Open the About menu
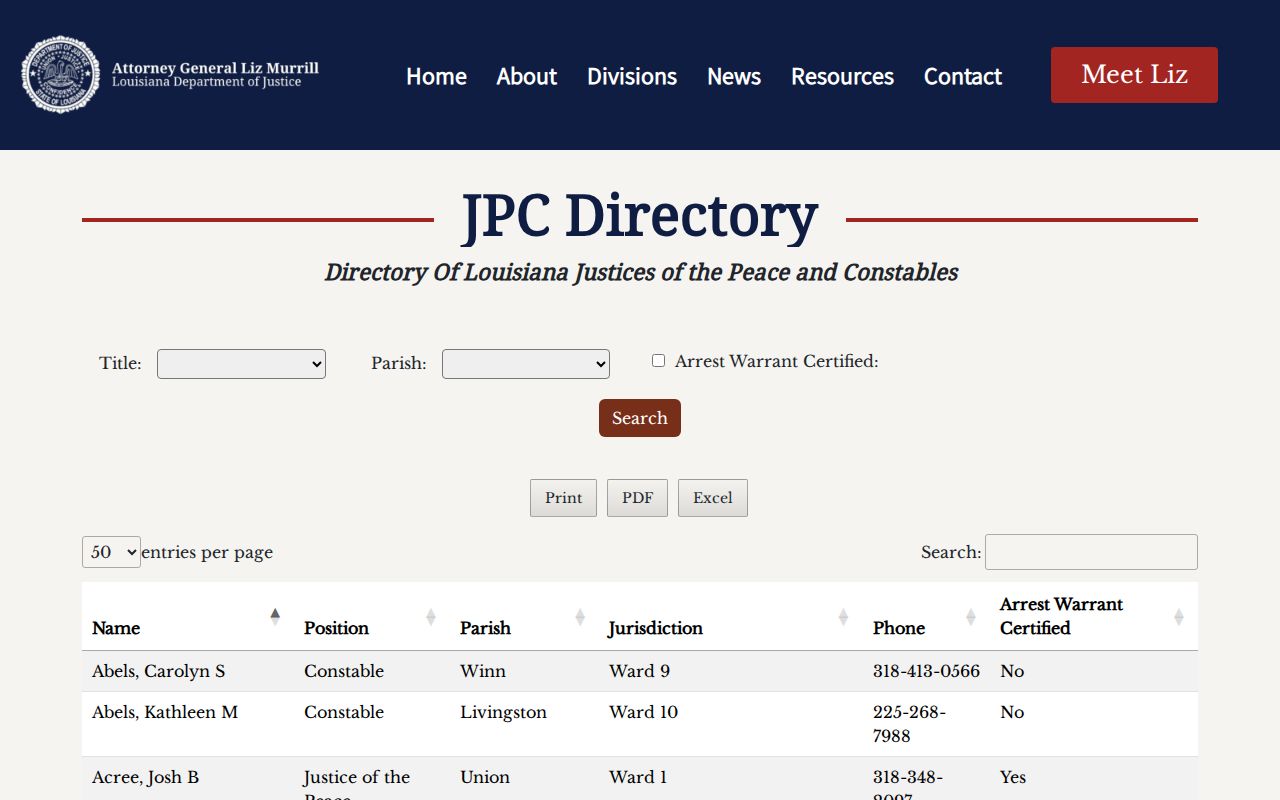This screenshot has width=1280, height=800. tap(527, 76)
